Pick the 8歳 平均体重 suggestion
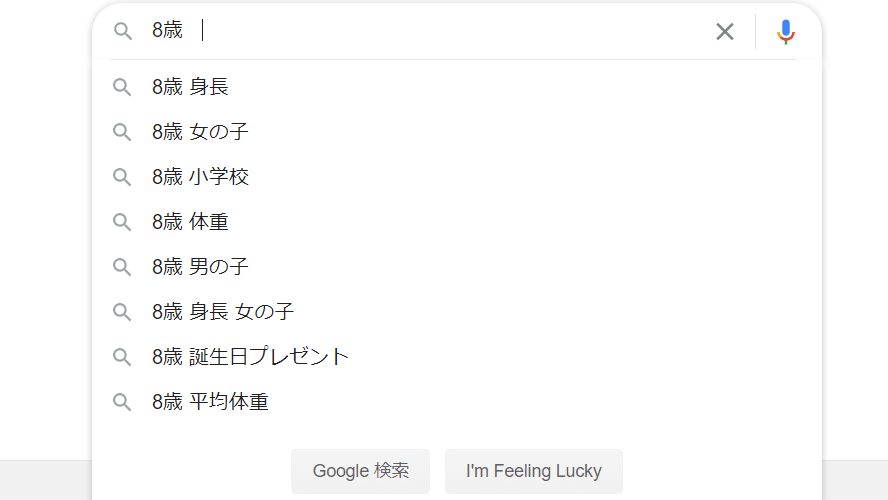888x500 pixels. [456, 402]
